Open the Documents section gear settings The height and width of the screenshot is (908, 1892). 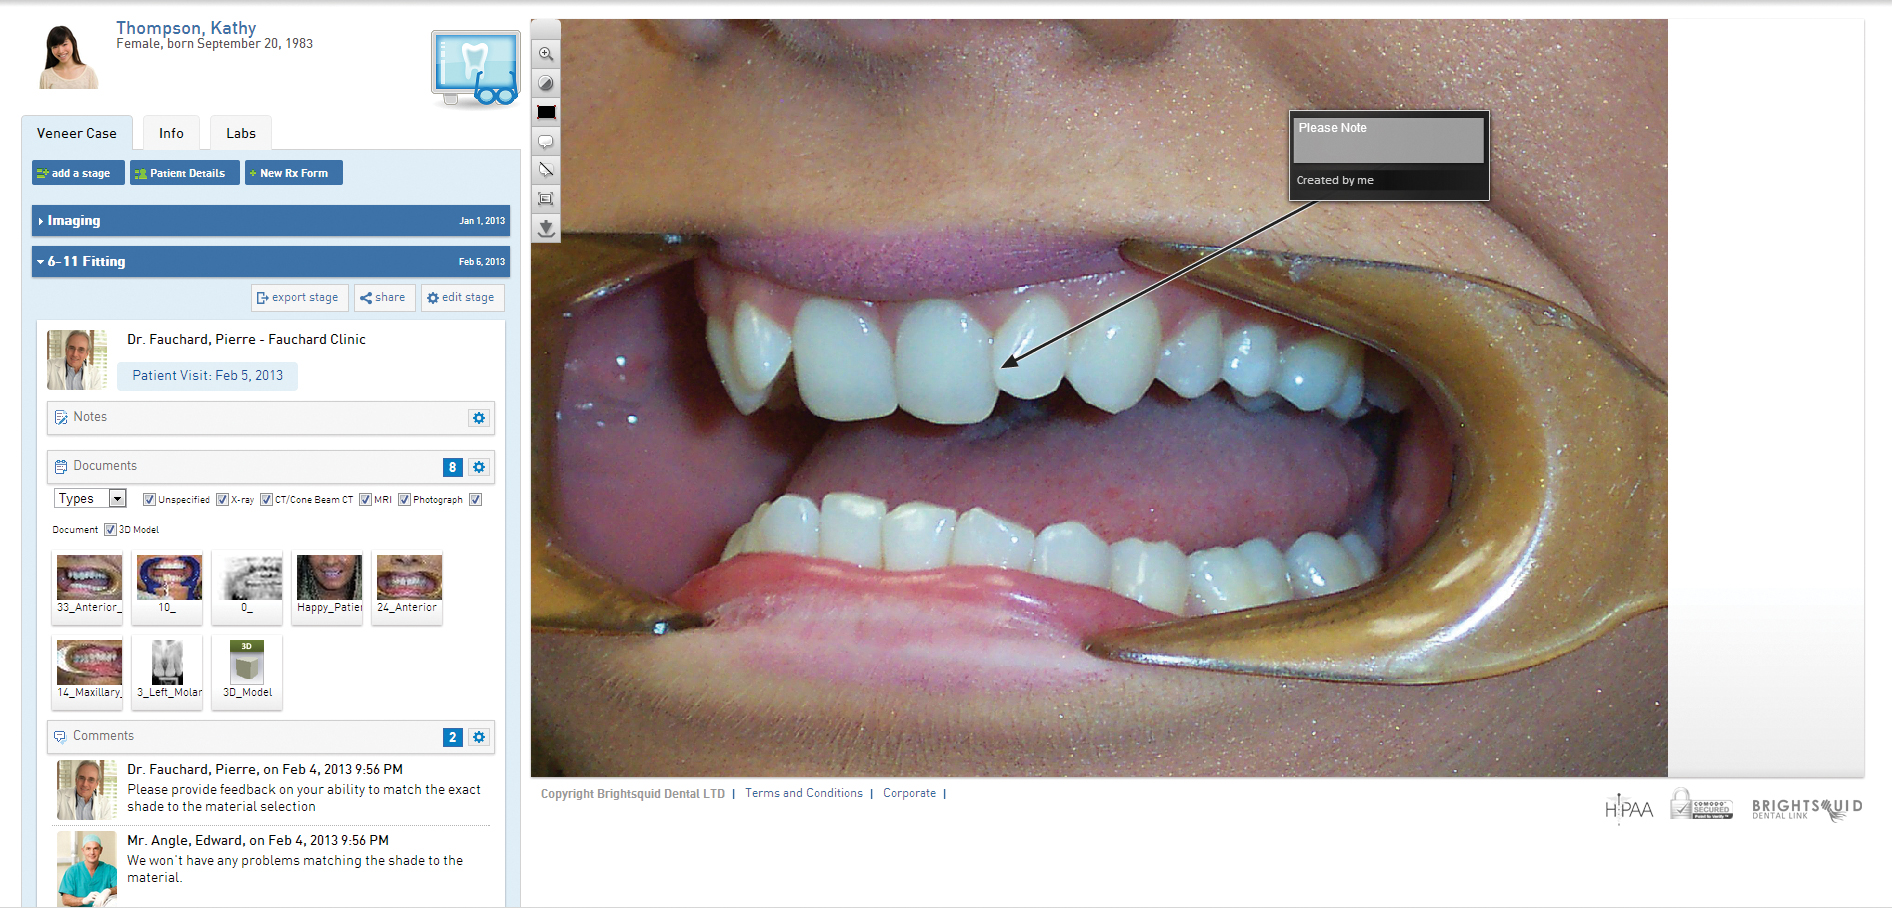(479, 467)
